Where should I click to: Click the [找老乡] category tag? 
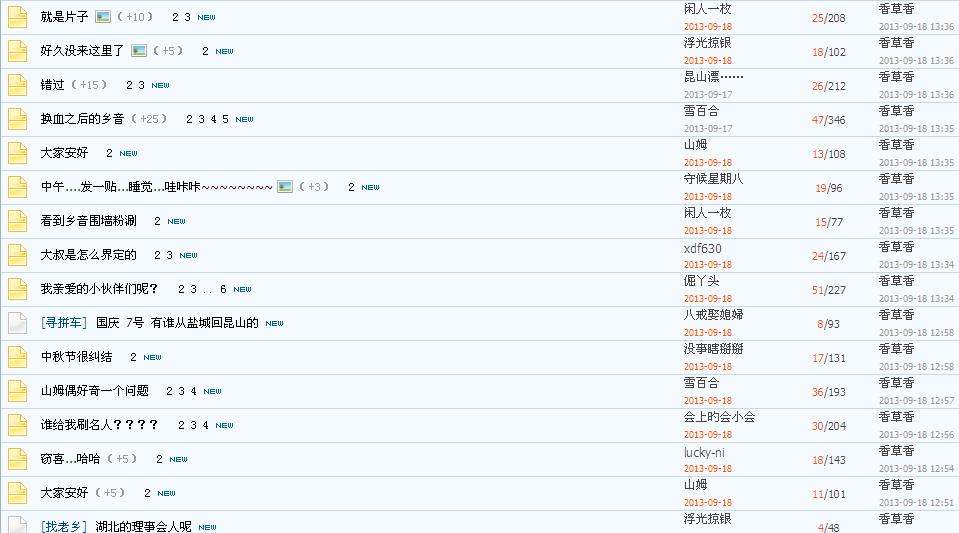[64, 526]
